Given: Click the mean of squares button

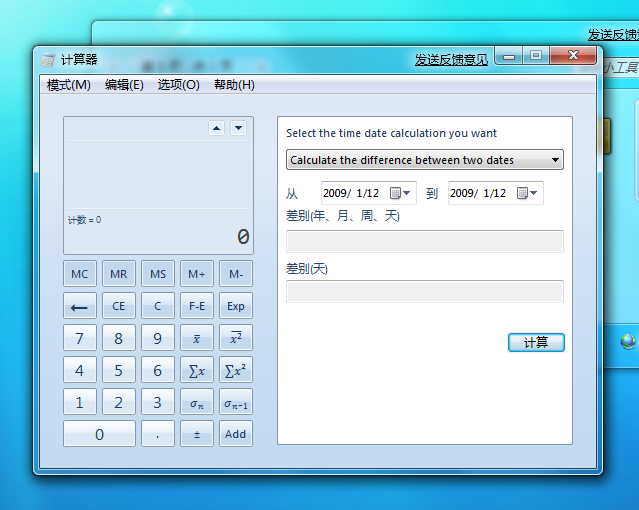Looking at the screenshot, I should pos(236,338).
